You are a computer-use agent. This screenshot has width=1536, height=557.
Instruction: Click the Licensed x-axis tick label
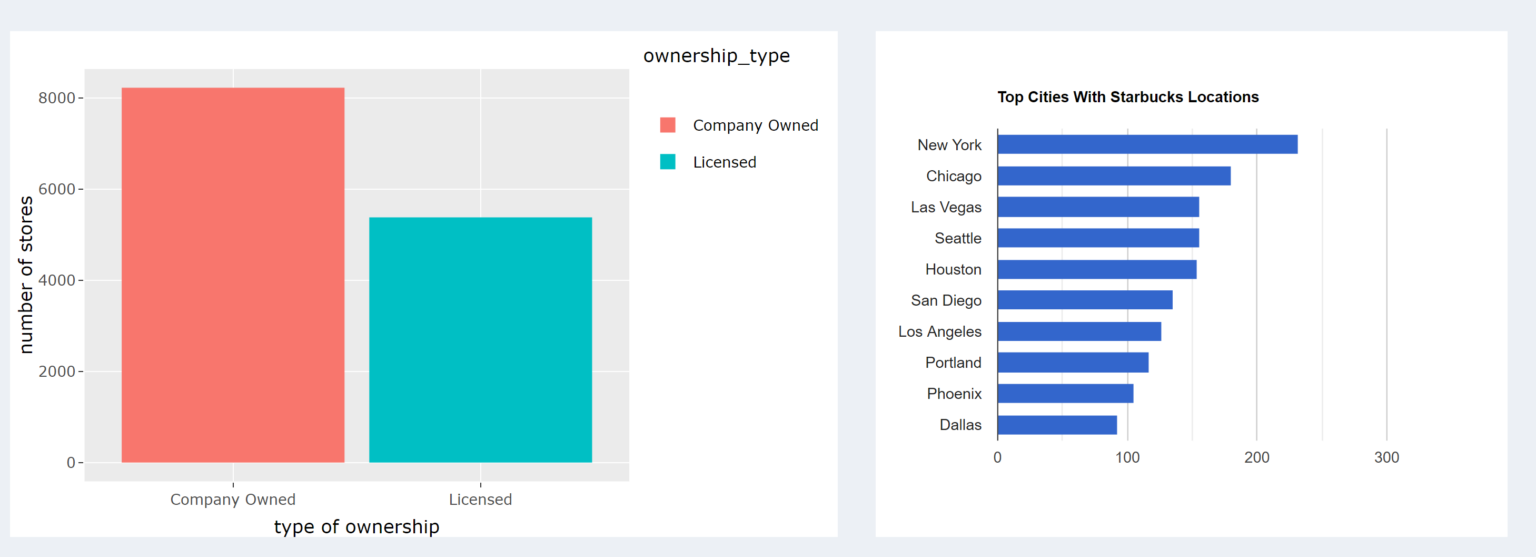[x=480, y=499]
